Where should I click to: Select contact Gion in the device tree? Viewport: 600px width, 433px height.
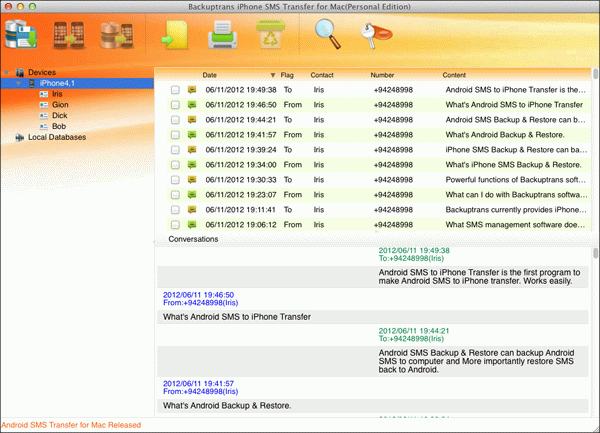point(60,105)
